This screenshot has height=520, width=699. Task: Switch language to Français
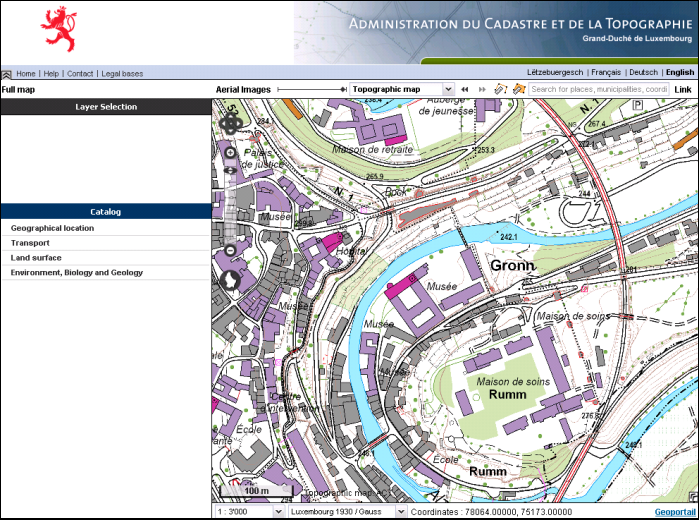tap(606, 73)
